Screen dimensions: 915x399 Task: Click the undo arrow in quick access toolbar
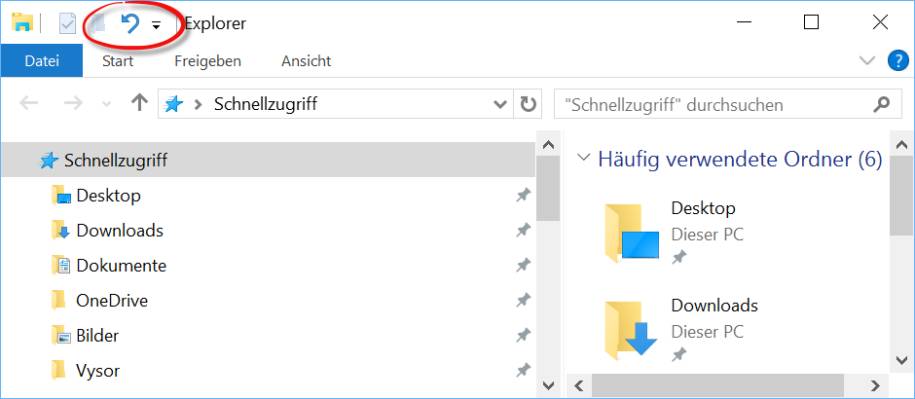click(130, 24)
